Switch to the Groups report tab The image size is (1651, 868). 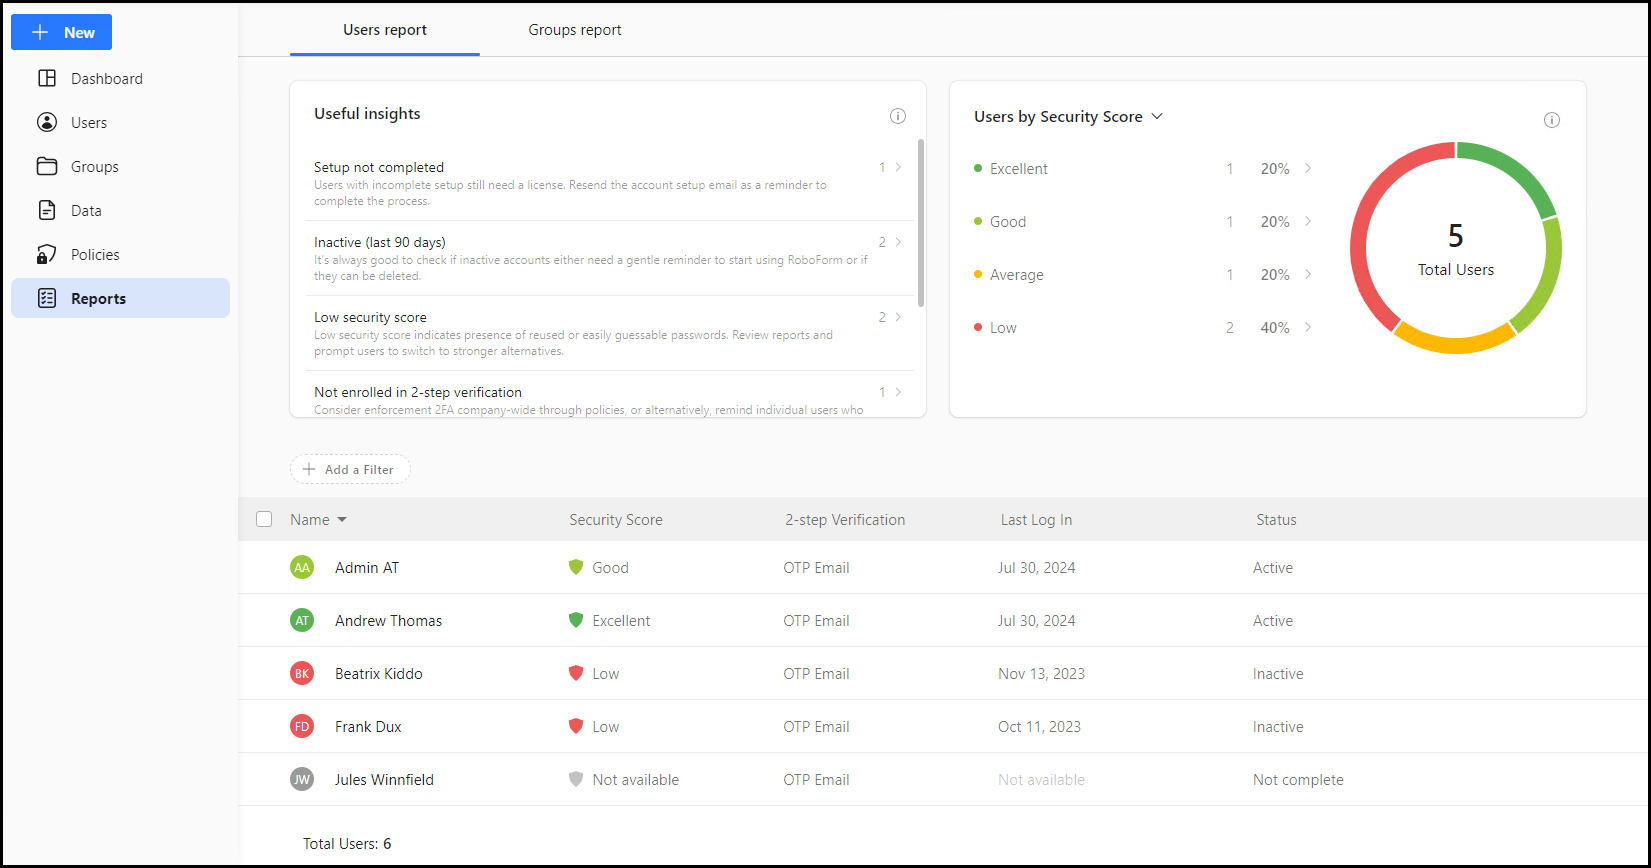click(575, 30)
